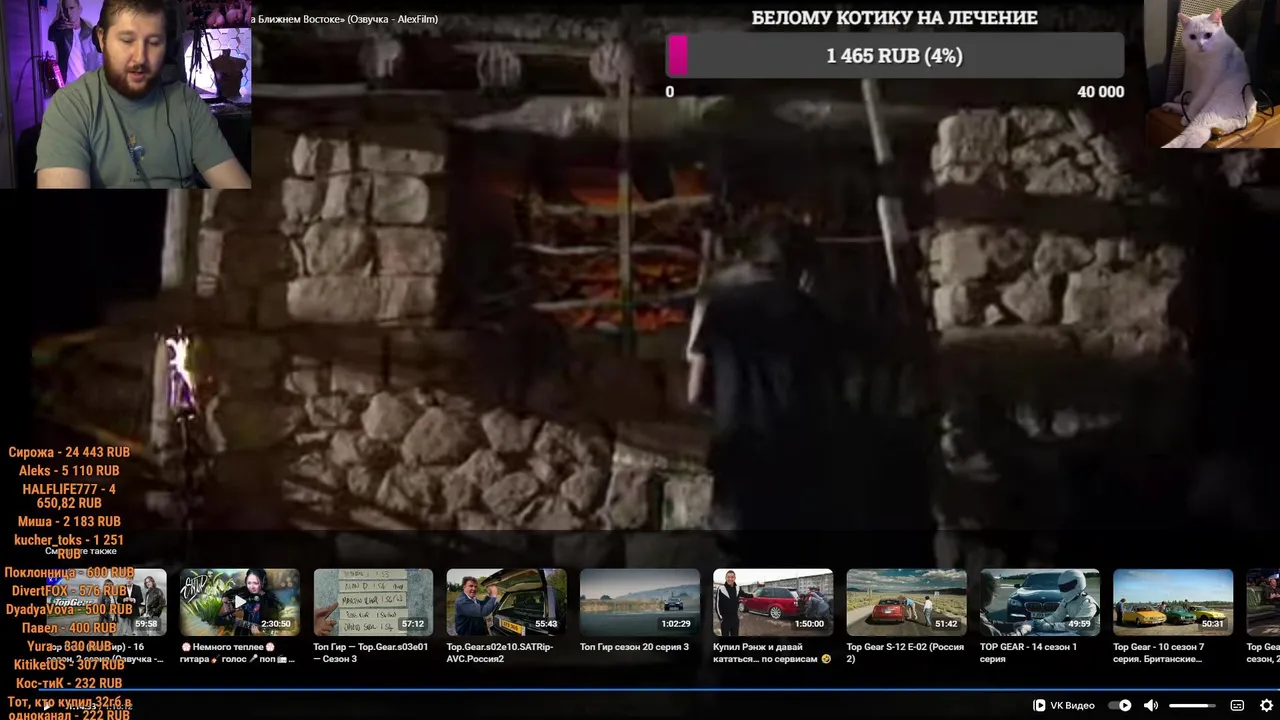The height and width of the screenshot is (720, 1280).
Task: Click the goal amount '40 000' label
Action: tap(1100, 92)
